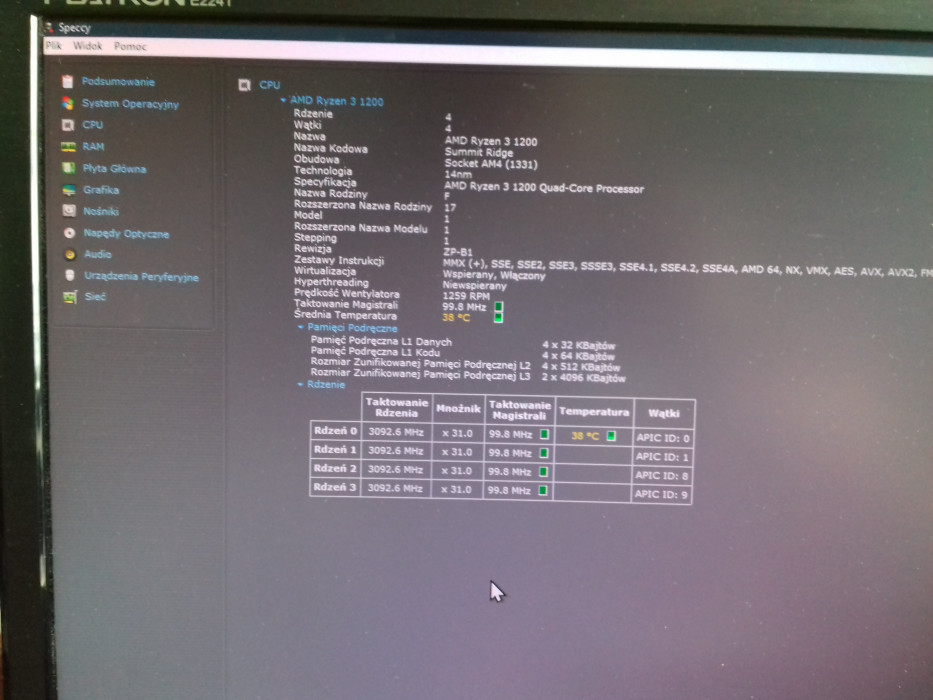Open Płyta Główna section
The height and width of the screenshot is (700, 933).
114,168
